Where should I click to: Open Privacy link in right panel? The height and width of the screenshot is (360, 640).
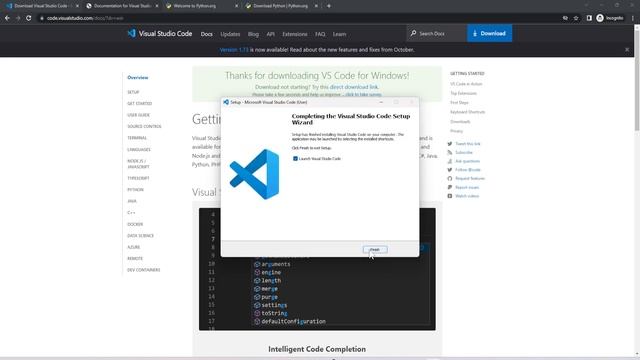point(456,131)
